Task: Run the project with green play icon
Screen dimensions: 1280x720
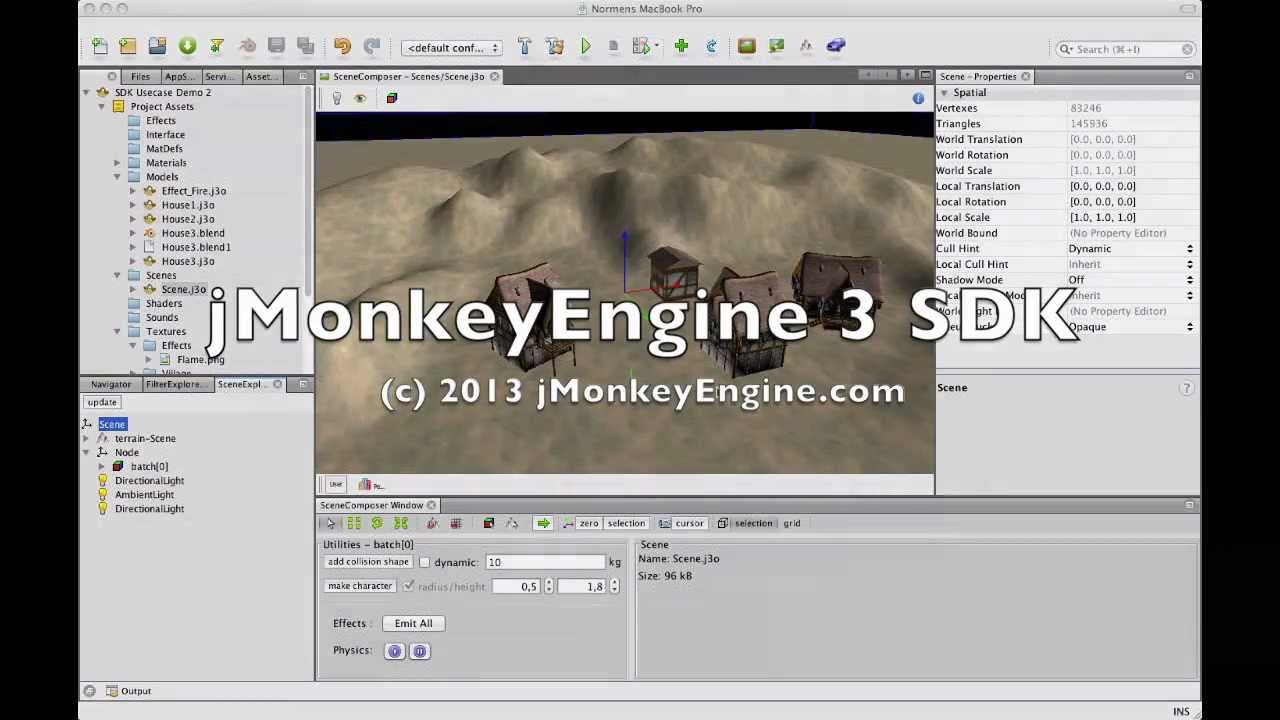Action: pyautogui.click(x=586, y=46)
